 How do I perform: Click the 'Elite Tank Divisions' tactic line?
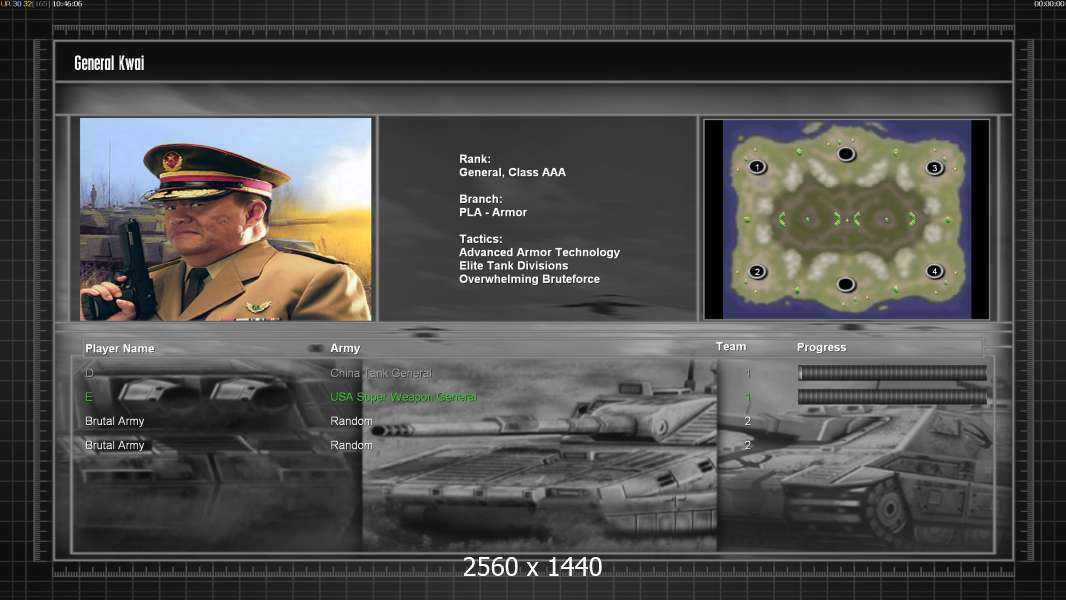point(513,266)
